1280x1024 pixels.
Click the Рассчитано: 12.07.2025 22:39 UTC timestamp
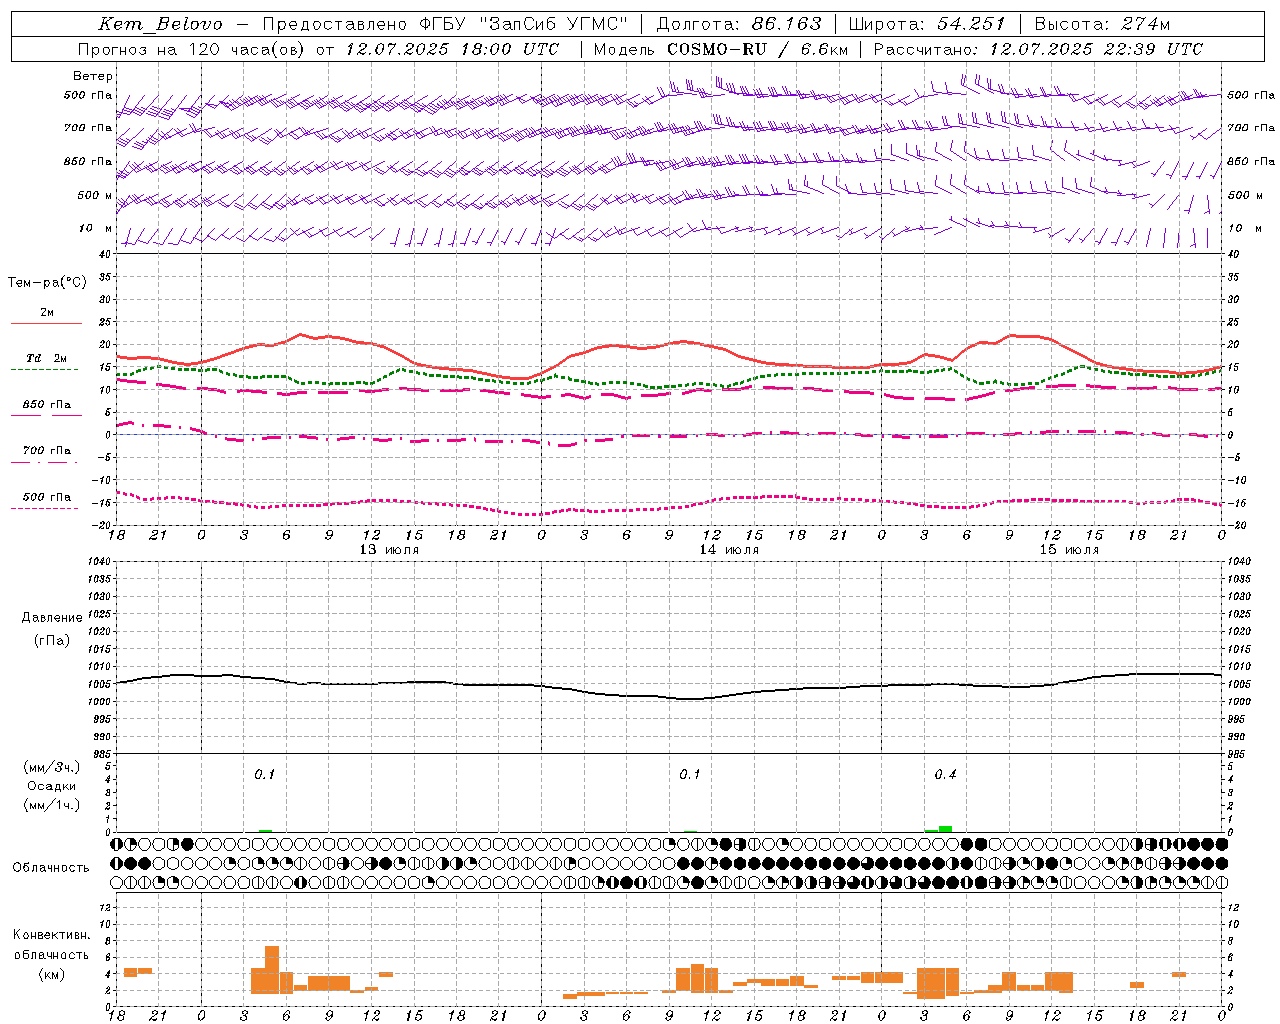pyautogui.click(x=1038, y=49)
